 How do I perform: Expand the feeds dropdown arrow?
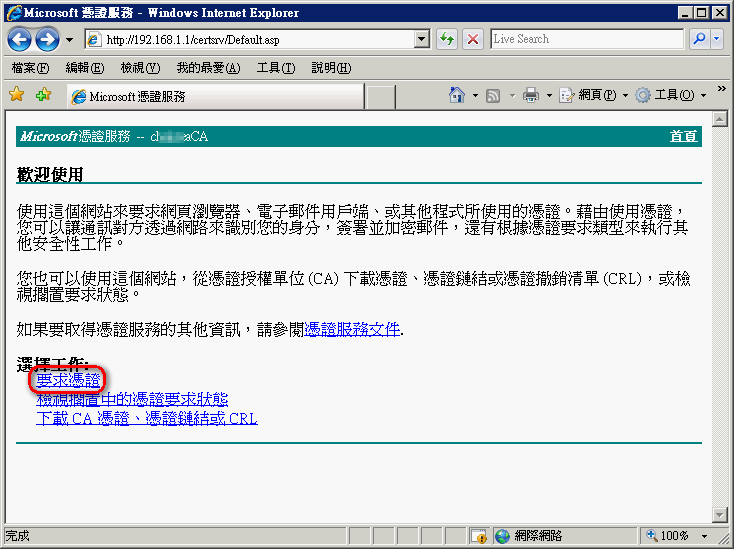point(512,95)
